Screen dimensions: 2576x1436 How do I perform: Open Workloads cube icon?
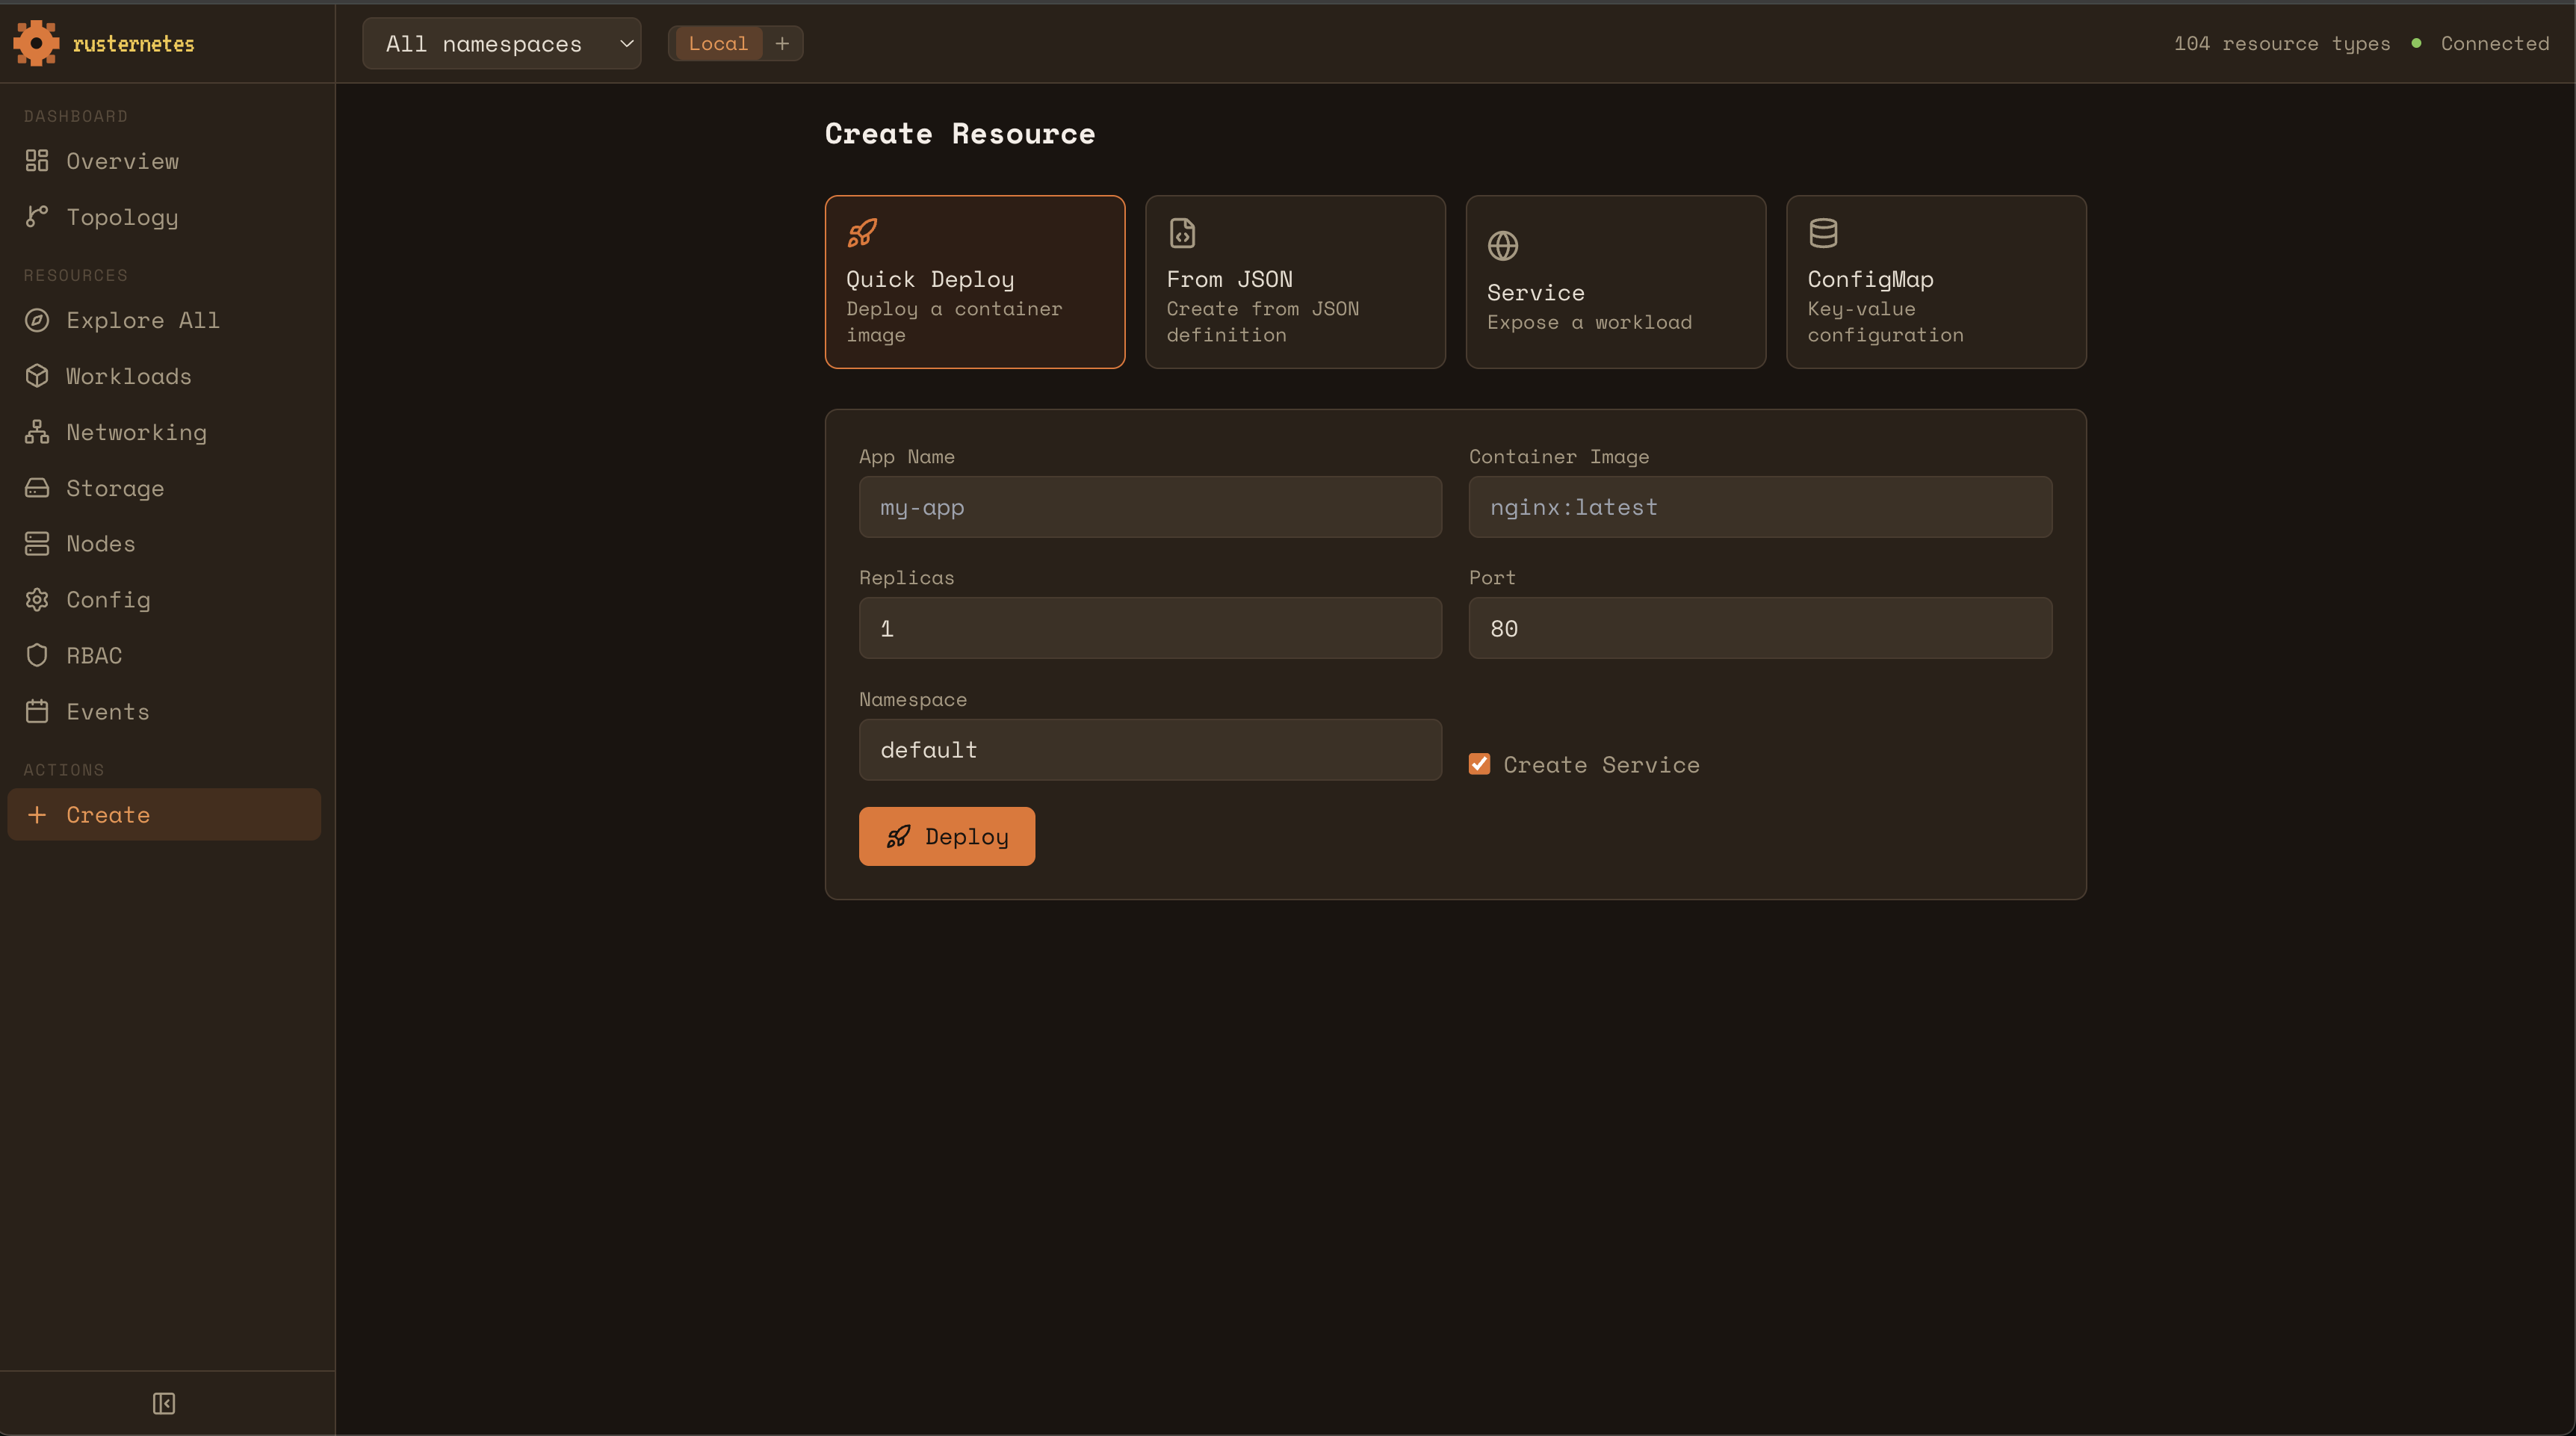(x=37, y=376)
